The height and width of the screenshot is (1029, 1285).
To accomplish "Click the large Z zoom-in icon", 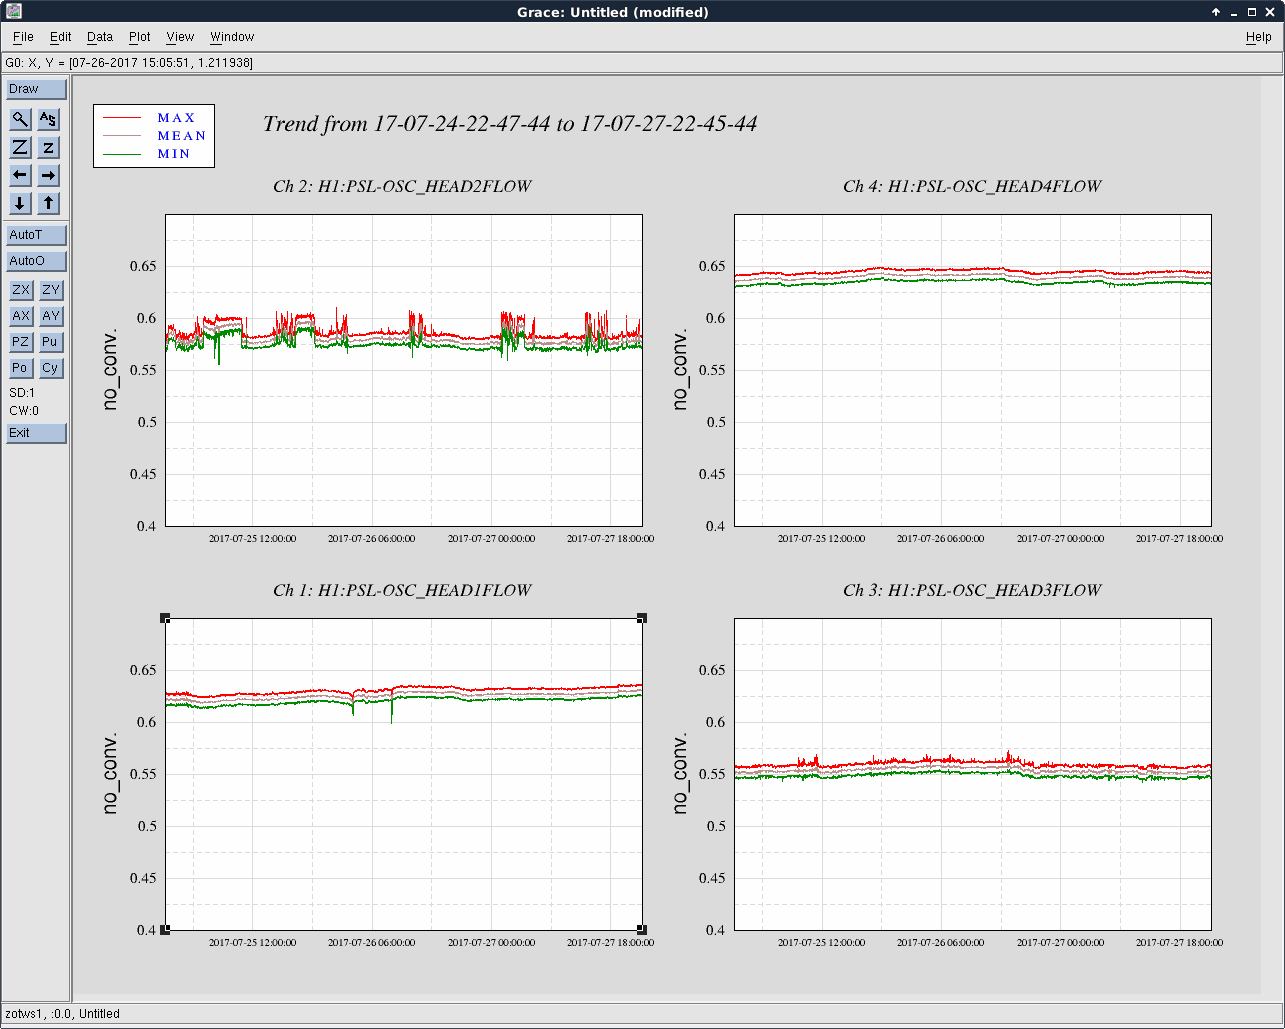I will tap(20, 148).
